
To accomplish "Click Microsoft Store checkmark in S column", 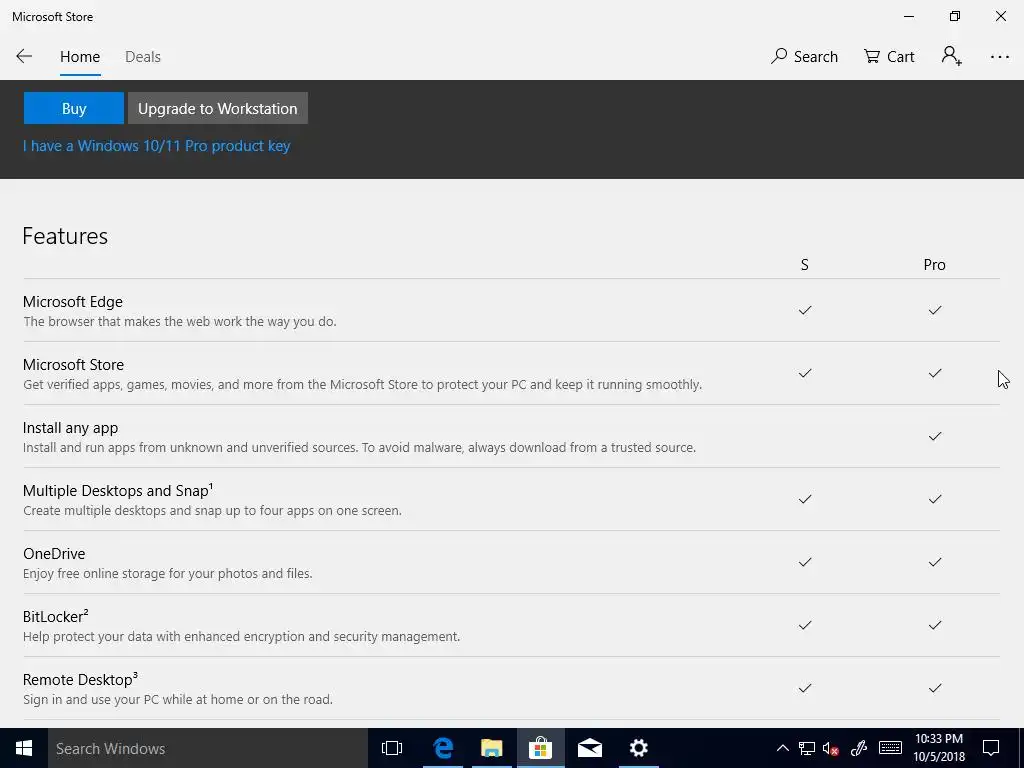I will coord(805,373).
